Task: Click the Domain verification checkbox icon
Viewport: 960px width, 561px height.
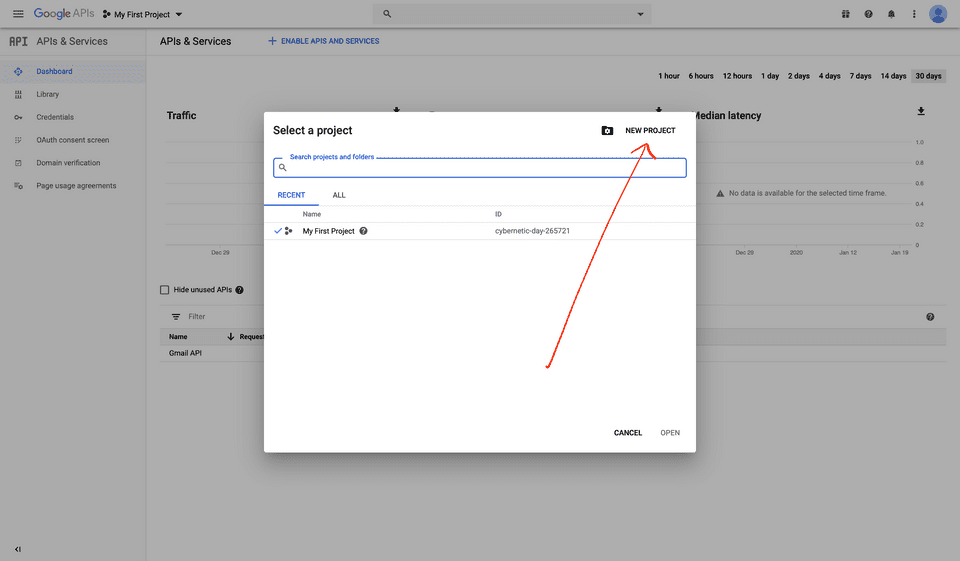Action: point(18,163)
